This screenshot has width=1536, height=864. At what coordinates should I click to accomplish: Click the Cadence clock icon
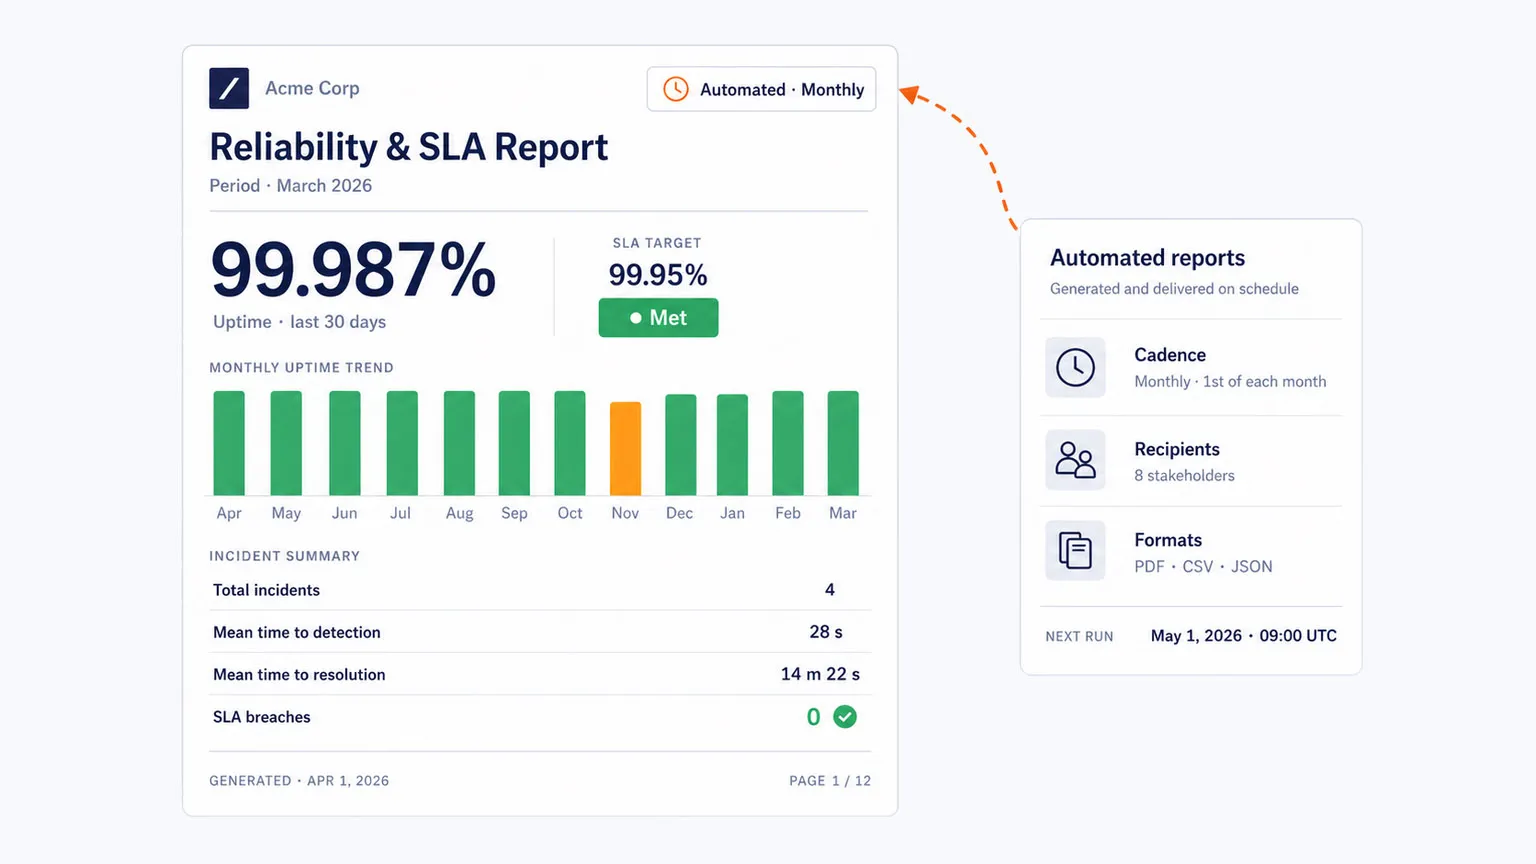[x=1075, y=367]
